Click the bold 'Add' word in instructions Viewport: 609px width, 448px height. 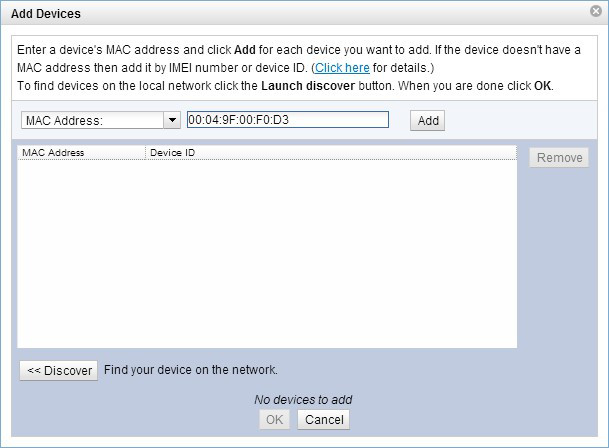coord(247,49)
